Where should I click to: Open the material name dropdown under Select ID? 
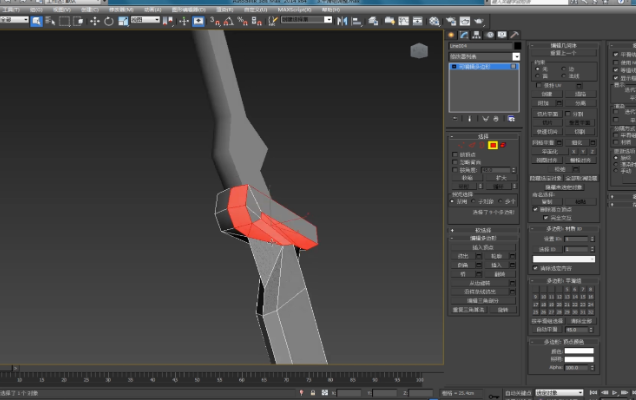click(x=565, y=259)
